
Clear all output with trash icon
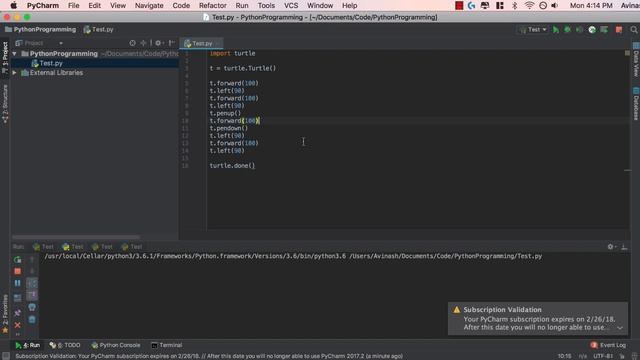pos(32,320)
